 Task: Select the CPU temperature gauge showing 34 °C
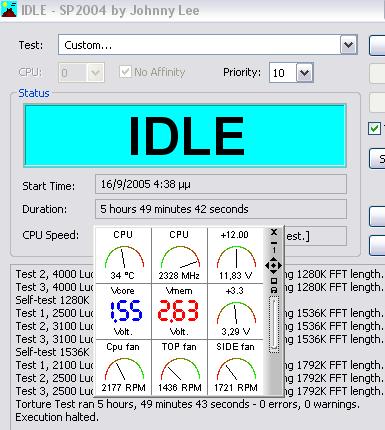[x=123, y=256]
